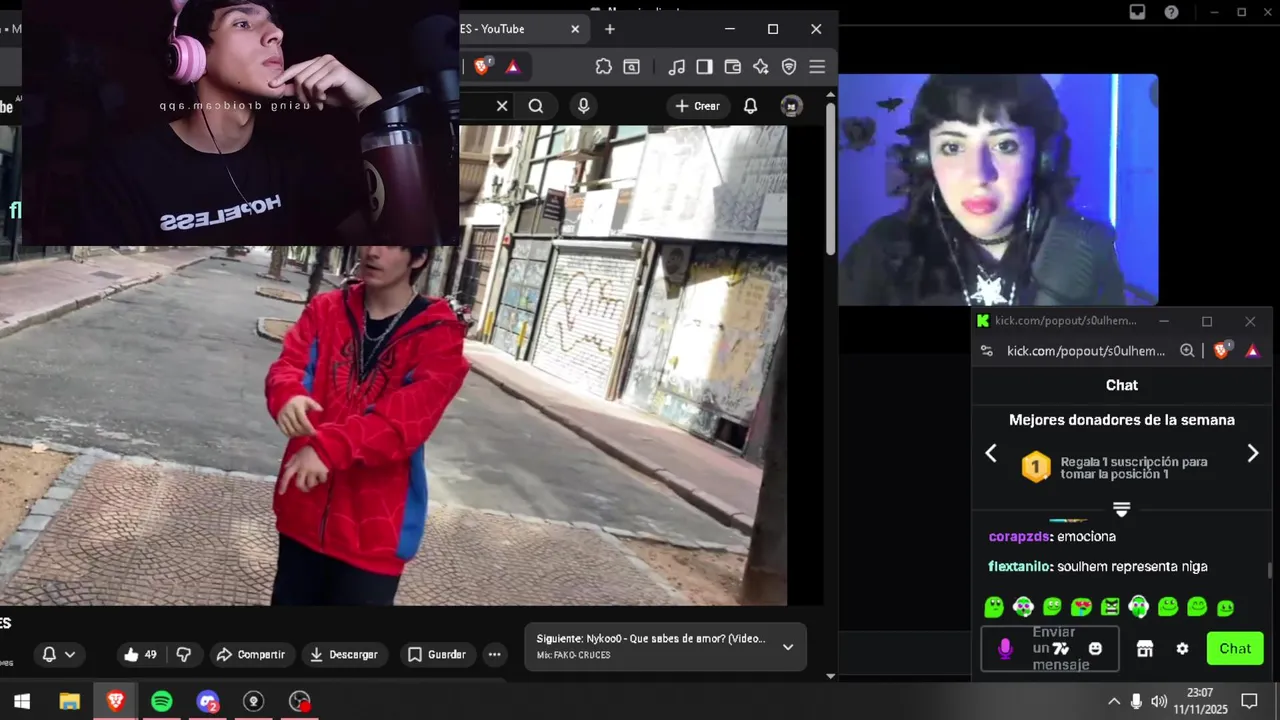
Task: Open the Brave media playlist music-note icon
Action: click(677, 67)
